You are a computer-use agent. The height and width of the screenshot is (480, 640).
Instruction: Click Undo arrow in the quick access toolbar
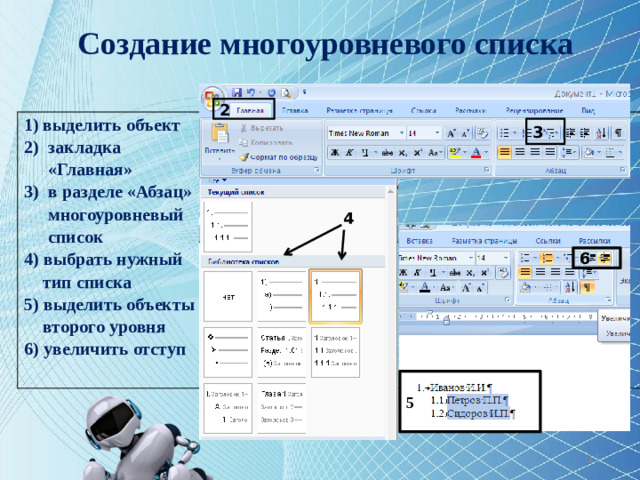pos(251,93)
